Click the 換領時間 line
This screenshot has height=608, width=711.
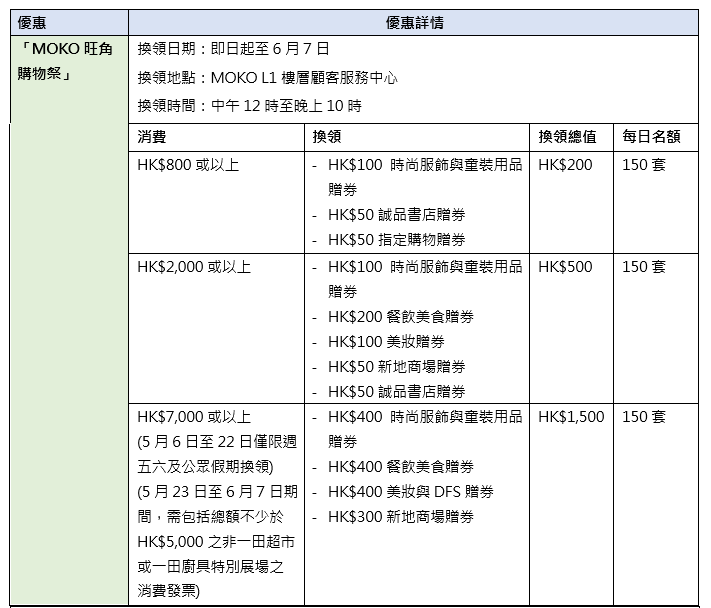249,106
